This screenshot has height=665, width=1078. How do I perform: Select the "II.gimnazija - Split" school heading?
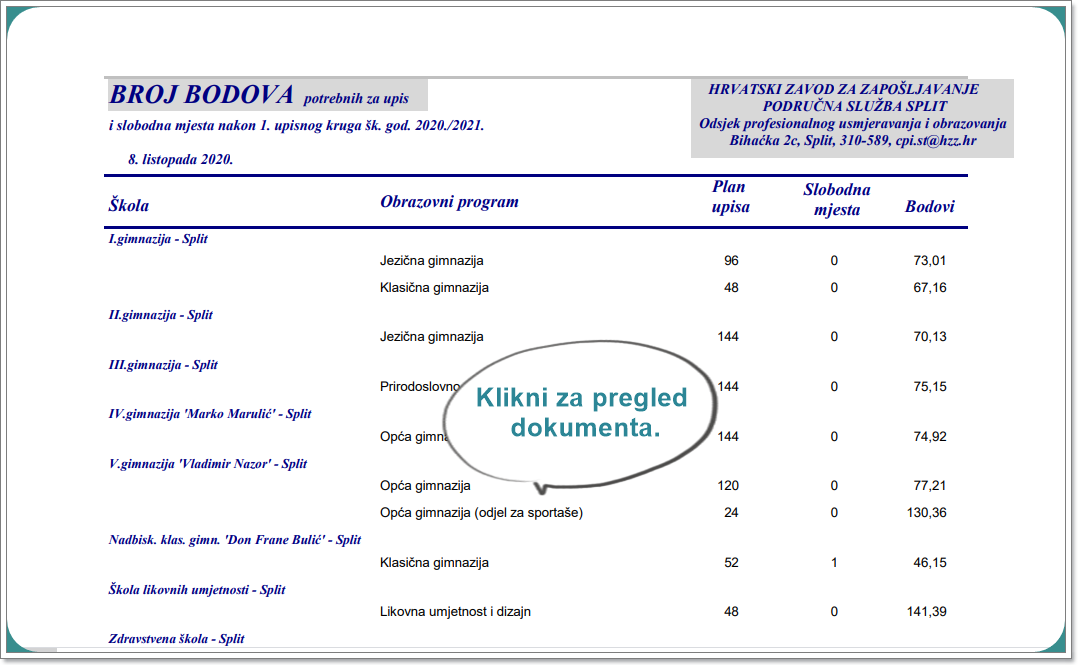click(x=160, y=314)
